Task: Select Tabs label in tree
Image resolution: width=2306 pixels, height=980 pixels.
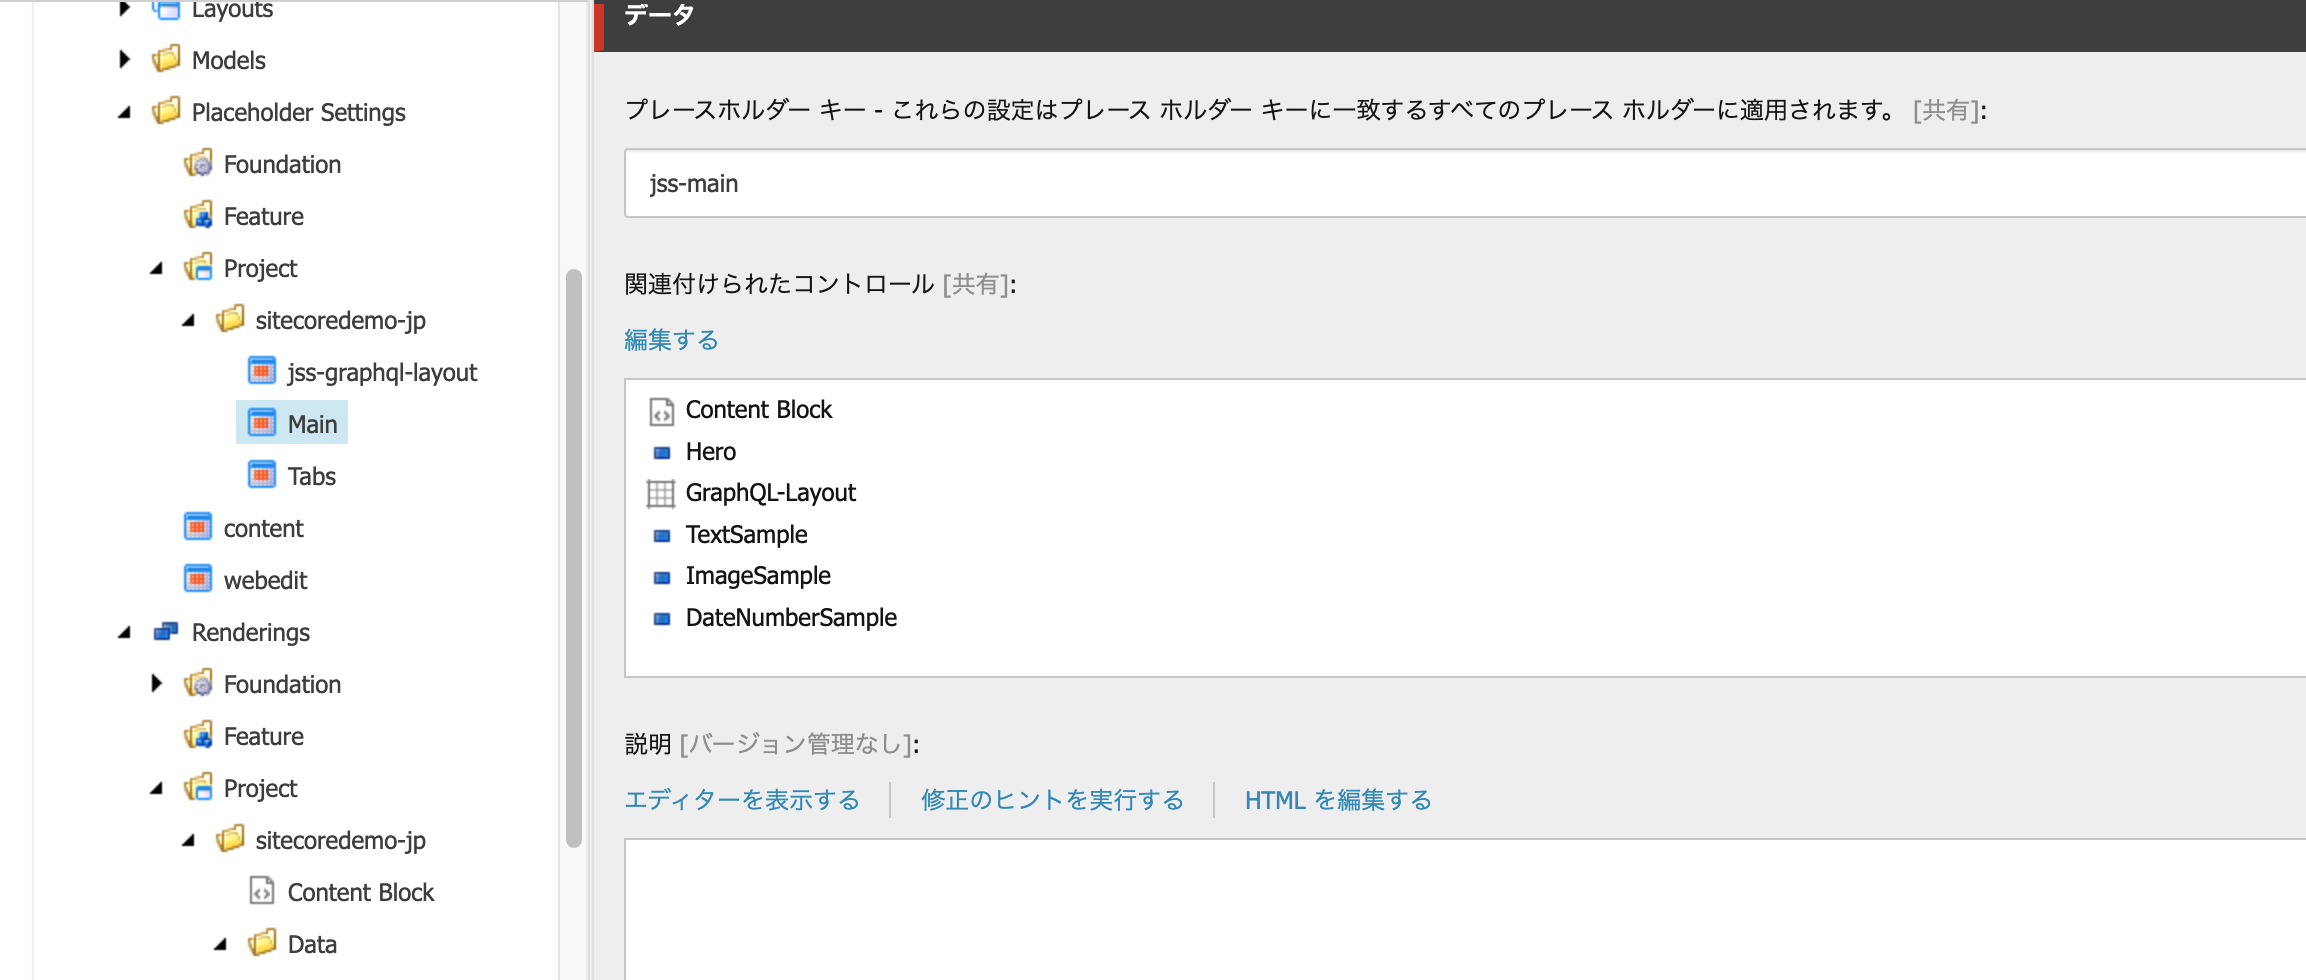Action: click(311, 476)
